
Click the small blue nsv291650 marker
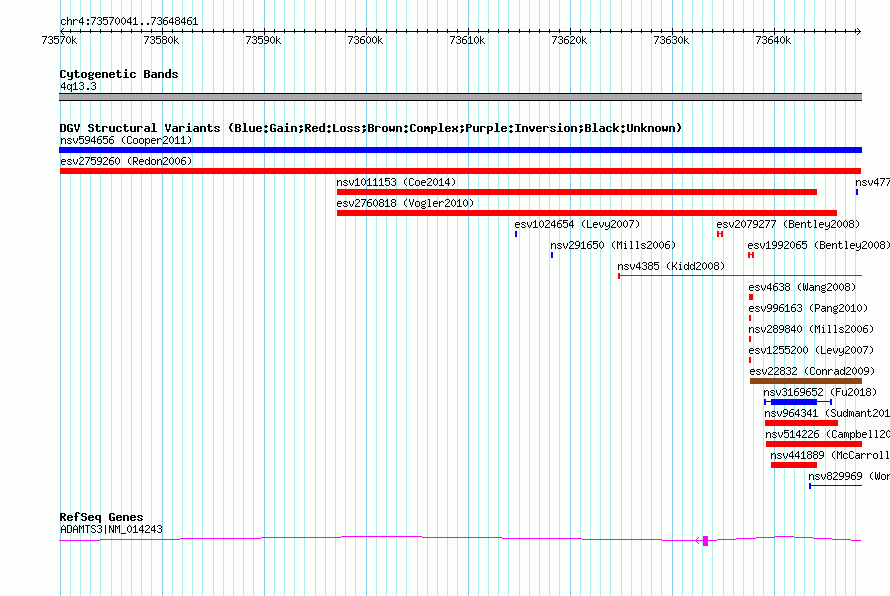point(552,255)
